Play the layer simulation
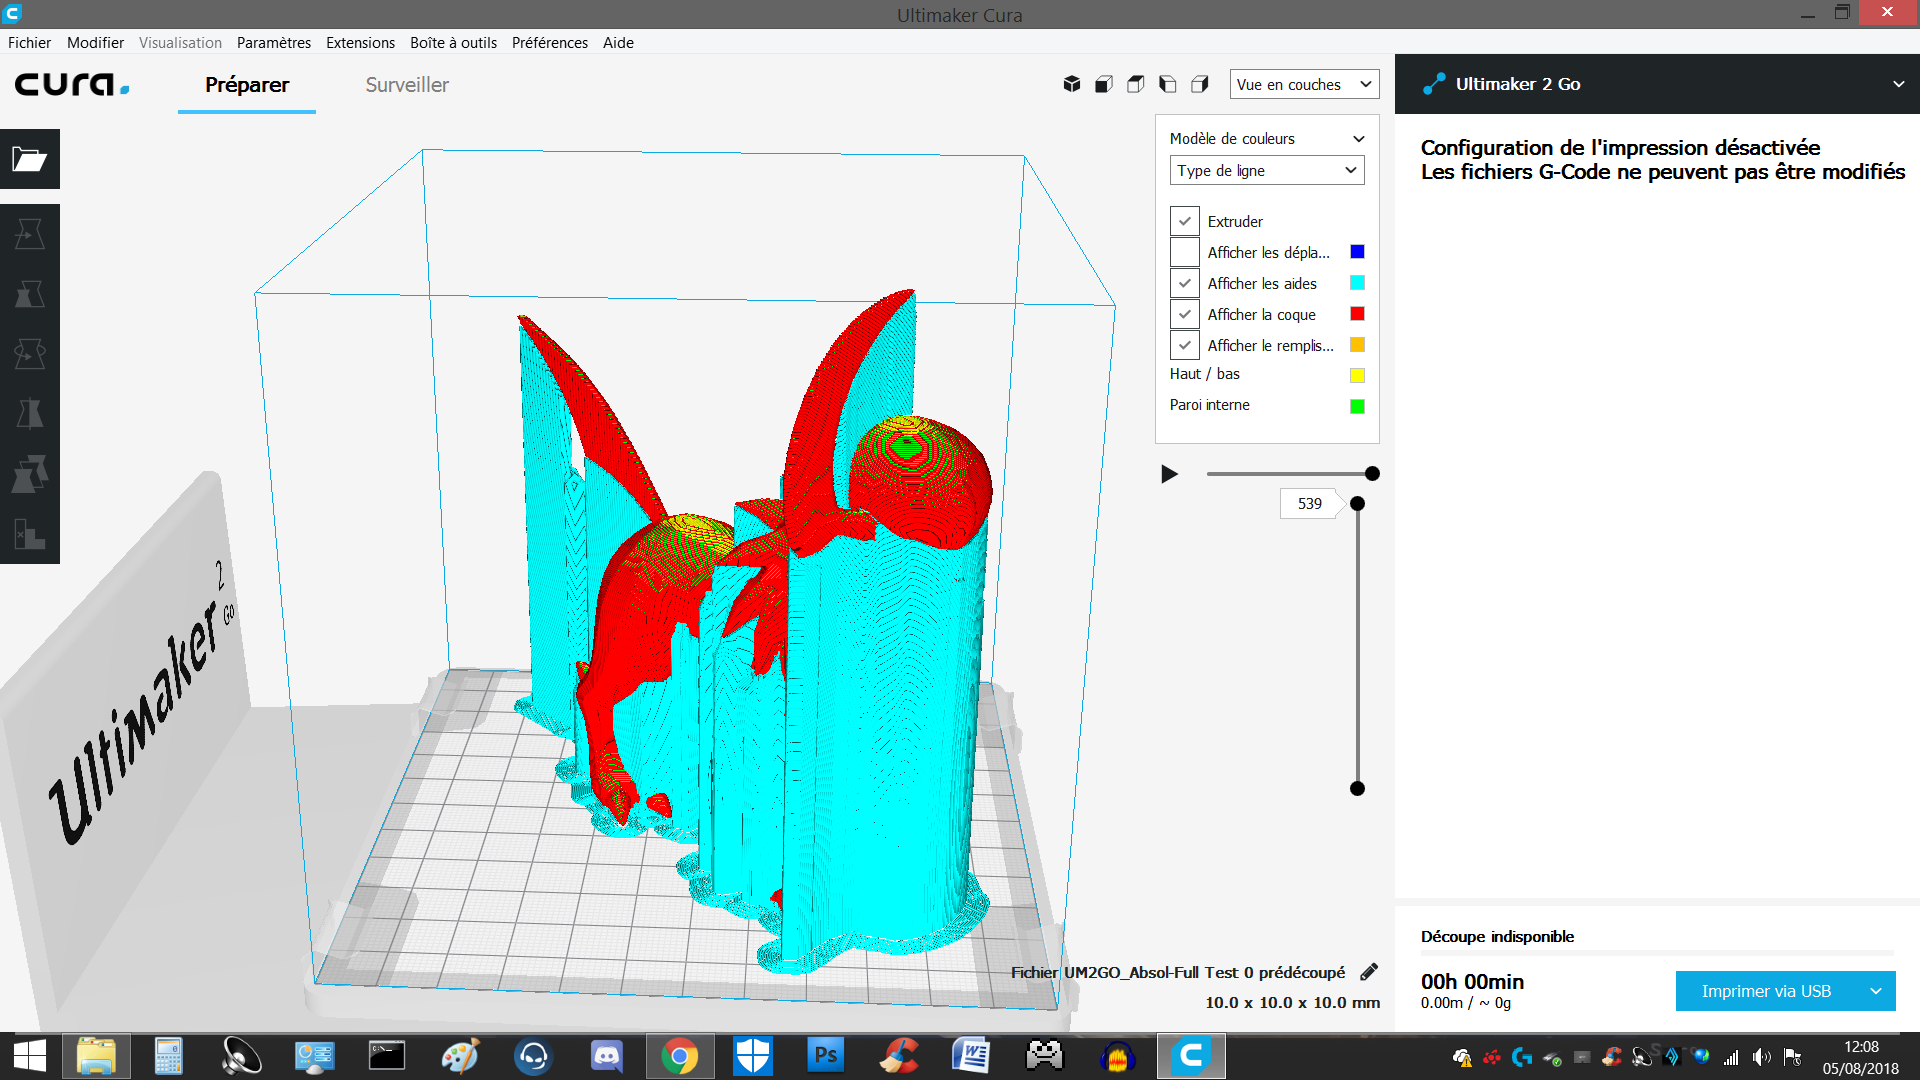Screen dimensions: 1920x1080 (x=1169, y=474)
